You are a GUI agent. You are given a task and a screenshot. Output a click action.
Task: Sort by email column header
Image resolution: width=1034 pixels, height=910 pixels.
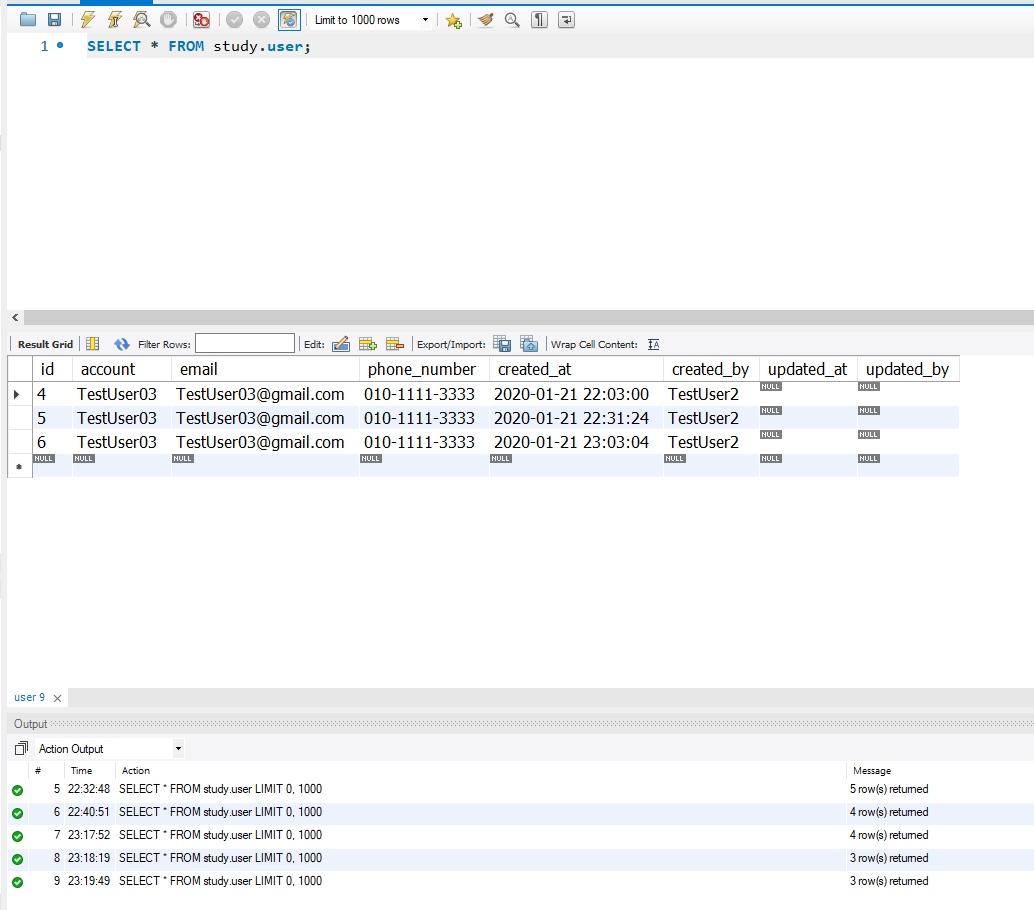click(265, 369)
